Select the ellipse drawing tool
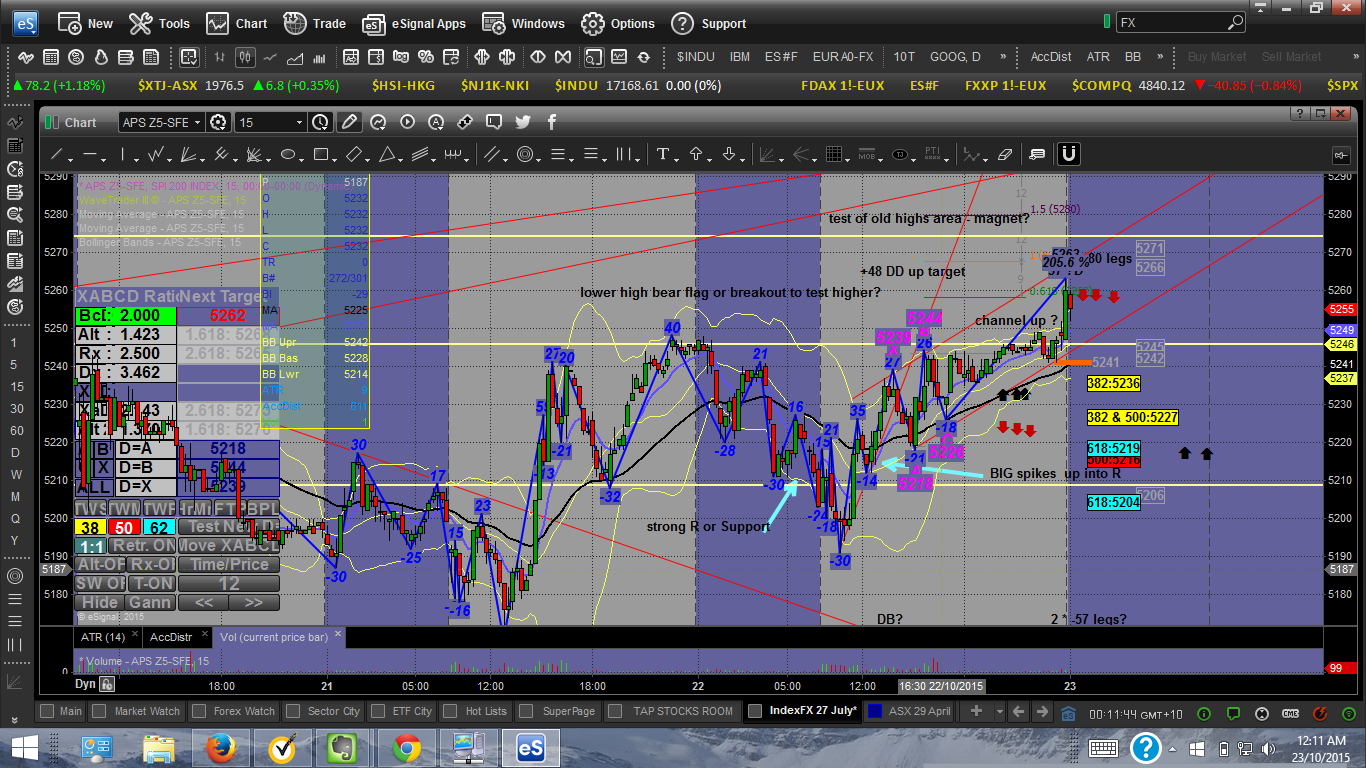Screen dimensions: 1366x768 pos(288,155)
